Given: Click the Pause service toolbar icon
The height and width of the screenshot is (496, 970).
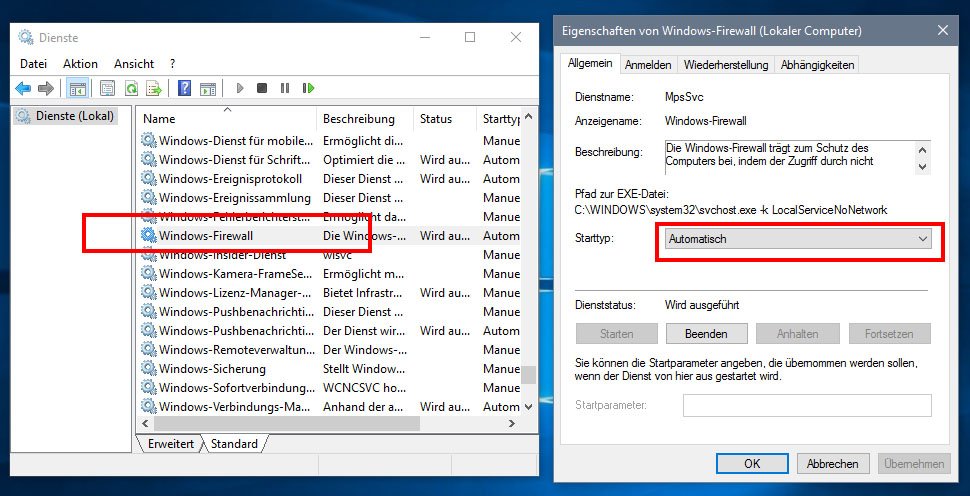Looking at the screenshot, I should [285, 88].
